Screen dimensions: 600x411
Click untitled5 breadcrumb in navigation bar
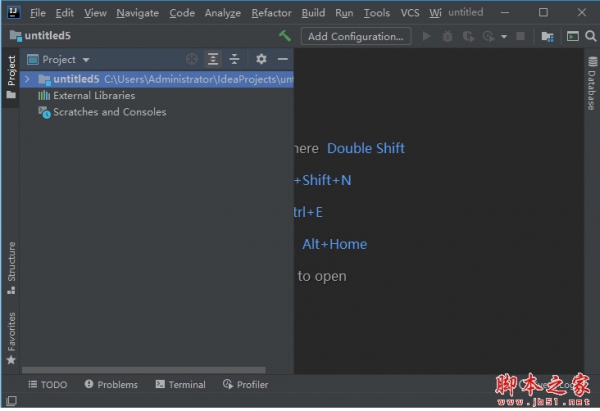click(41, 36)
